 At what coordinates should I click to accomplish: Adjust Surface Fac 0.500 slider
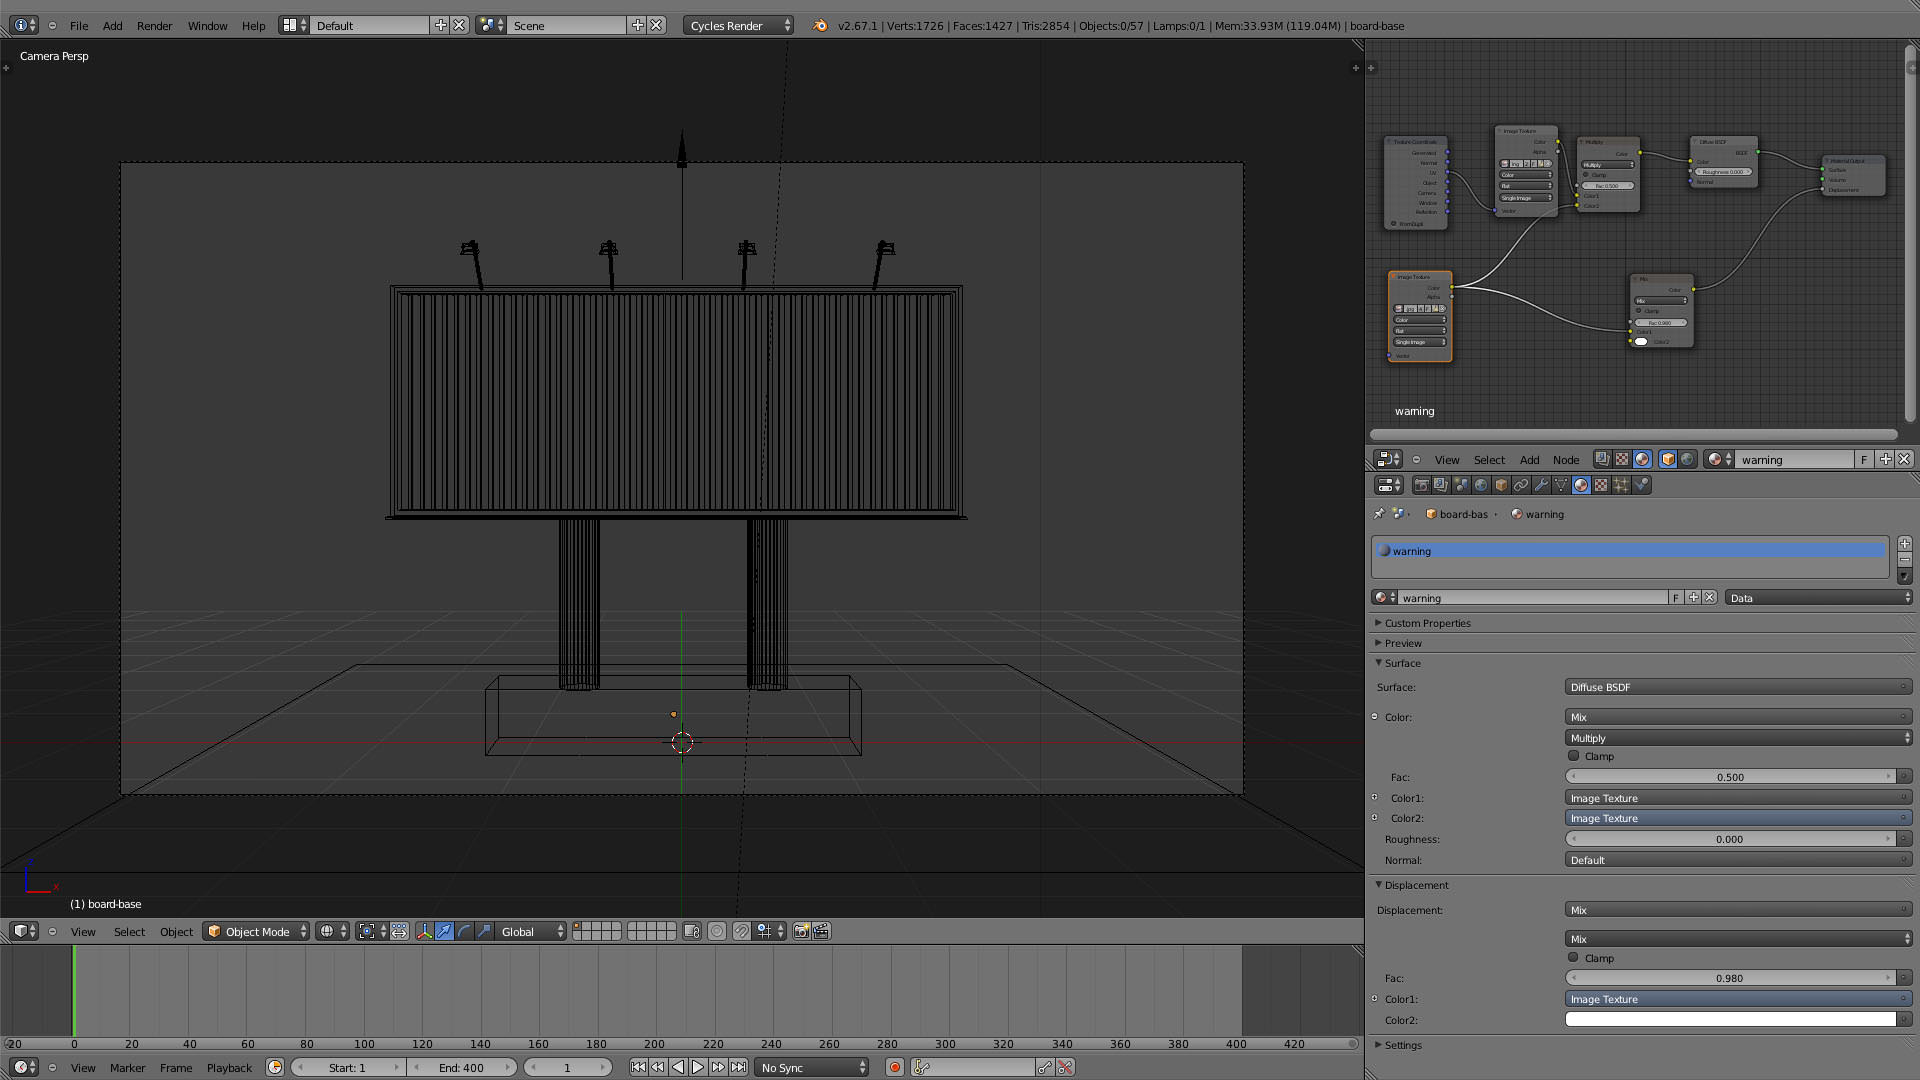click(1730, 777)
